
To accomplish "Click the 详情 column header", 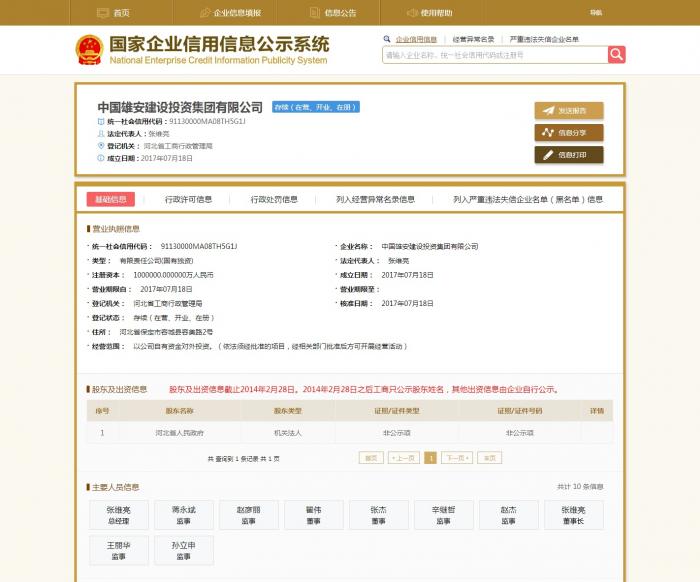I will click(x=597, y=411).
